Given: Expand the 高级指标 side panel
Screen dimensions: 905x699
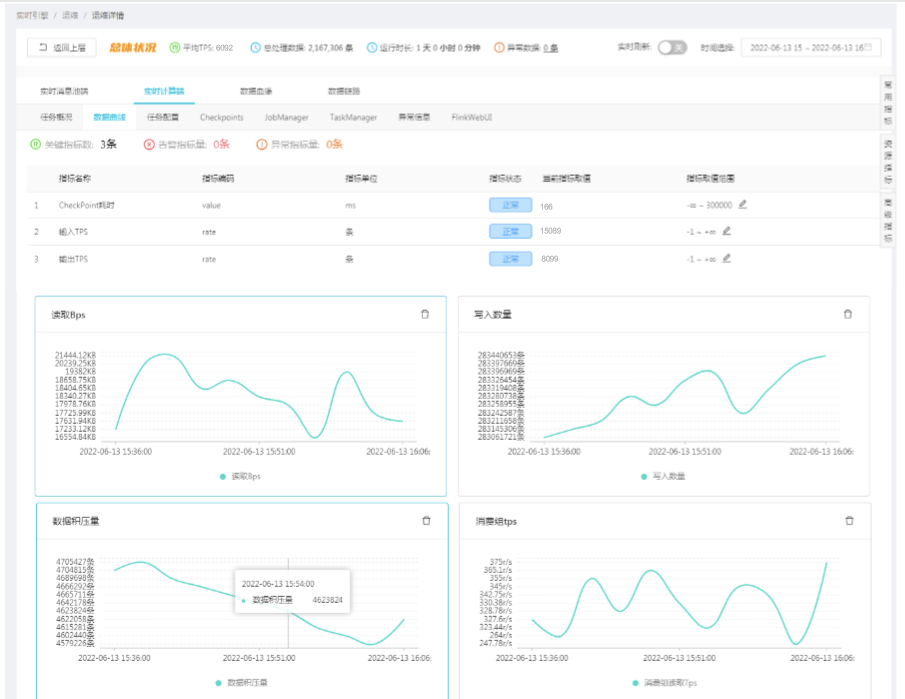Looking at the screenshot, I should pos(888,220).
